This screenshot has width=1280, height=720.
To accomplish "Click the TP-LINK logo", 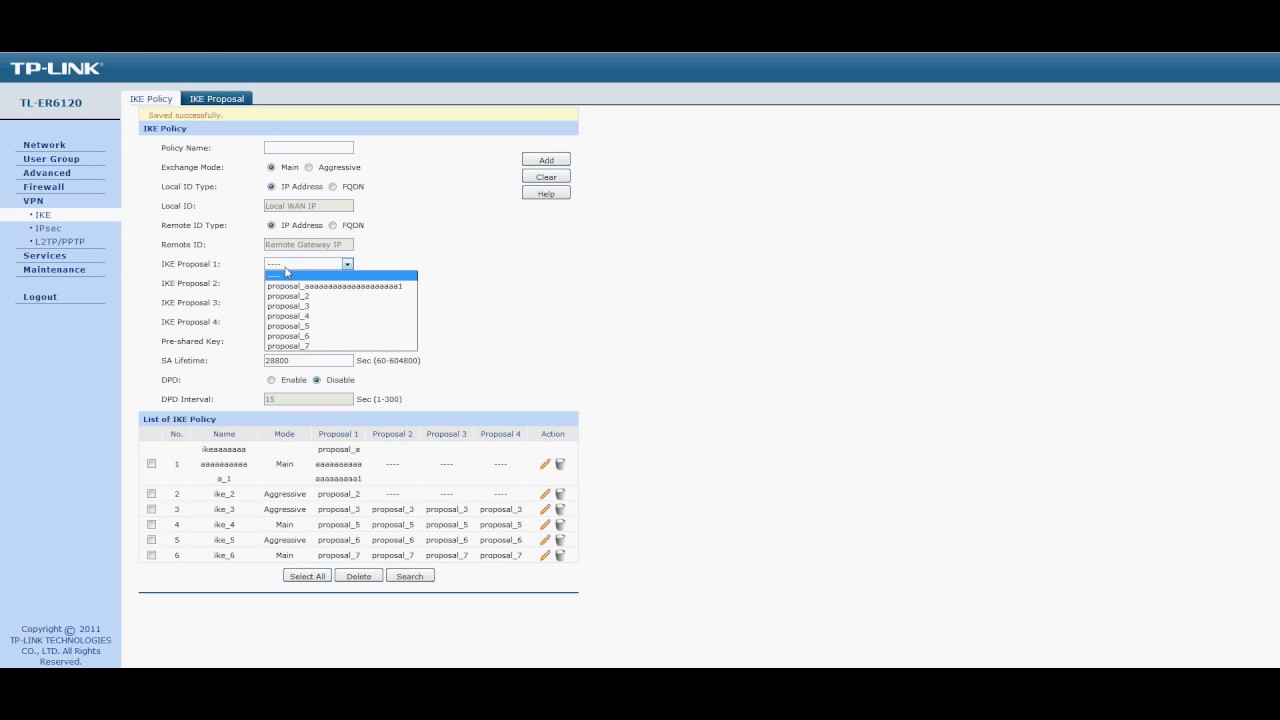I will 56,68.
